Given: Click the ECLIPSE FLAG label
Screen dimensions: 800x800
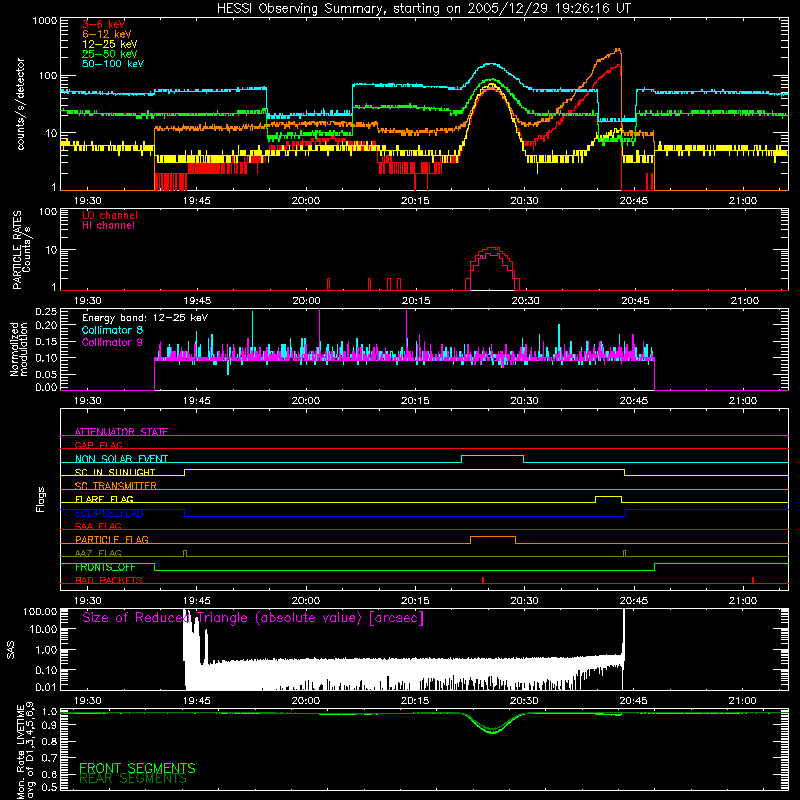Looking at the screenshot, I should click(109, 513).
